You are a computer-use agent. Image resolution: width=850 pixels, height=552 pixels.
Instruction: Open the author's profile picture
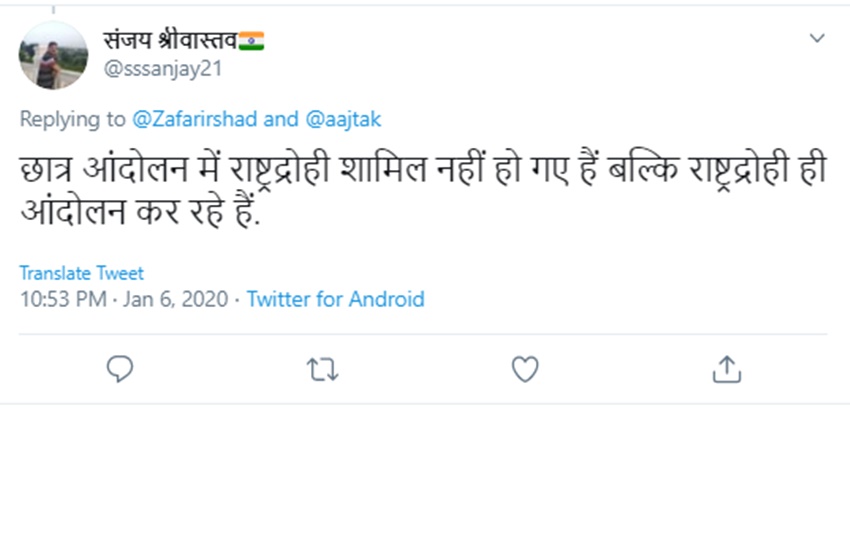point(53,55)
